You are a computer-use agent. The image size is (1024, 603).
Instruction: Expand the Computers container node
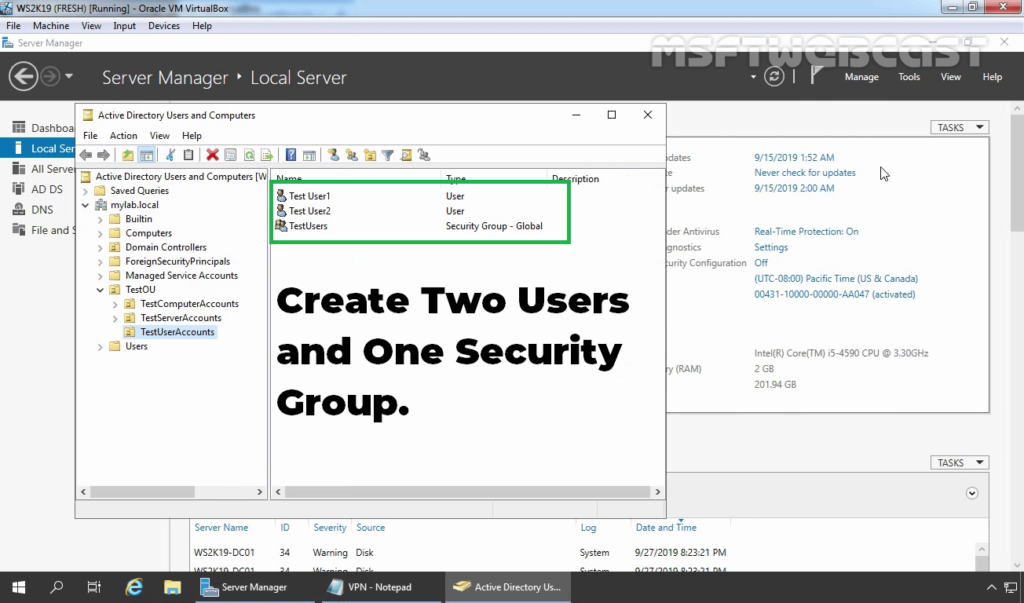coord(100,233)
